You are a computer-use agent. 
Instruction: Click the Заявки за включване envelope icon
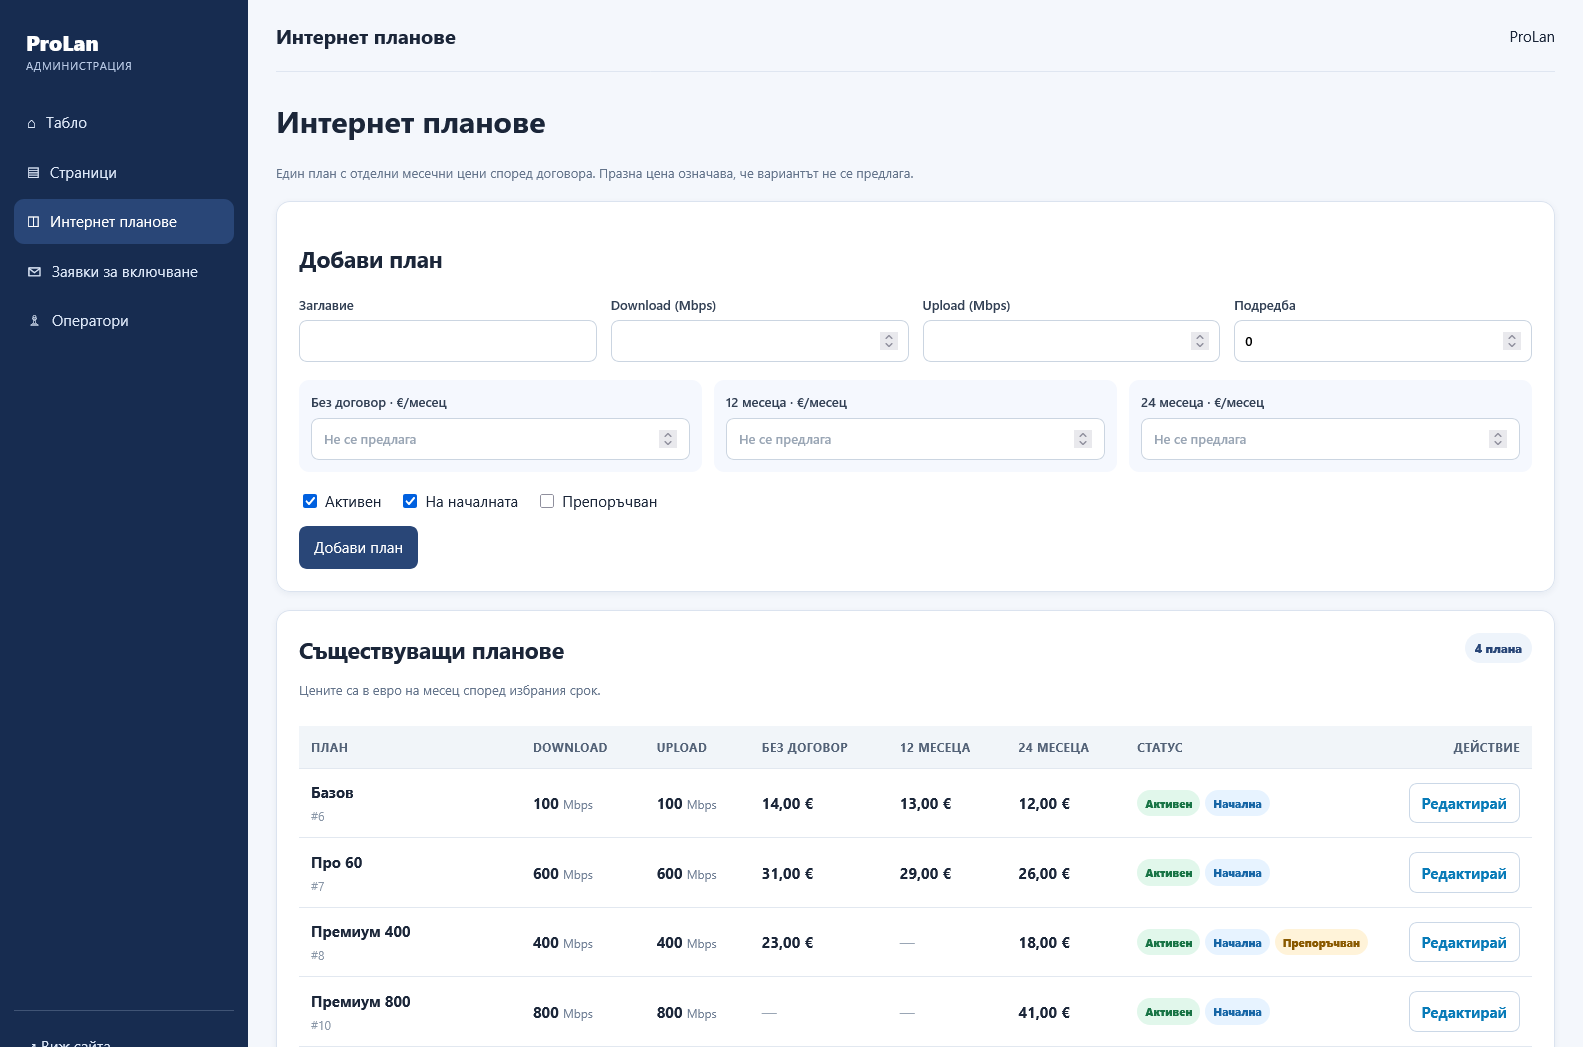pyautogui.click(x=34, y=272)
